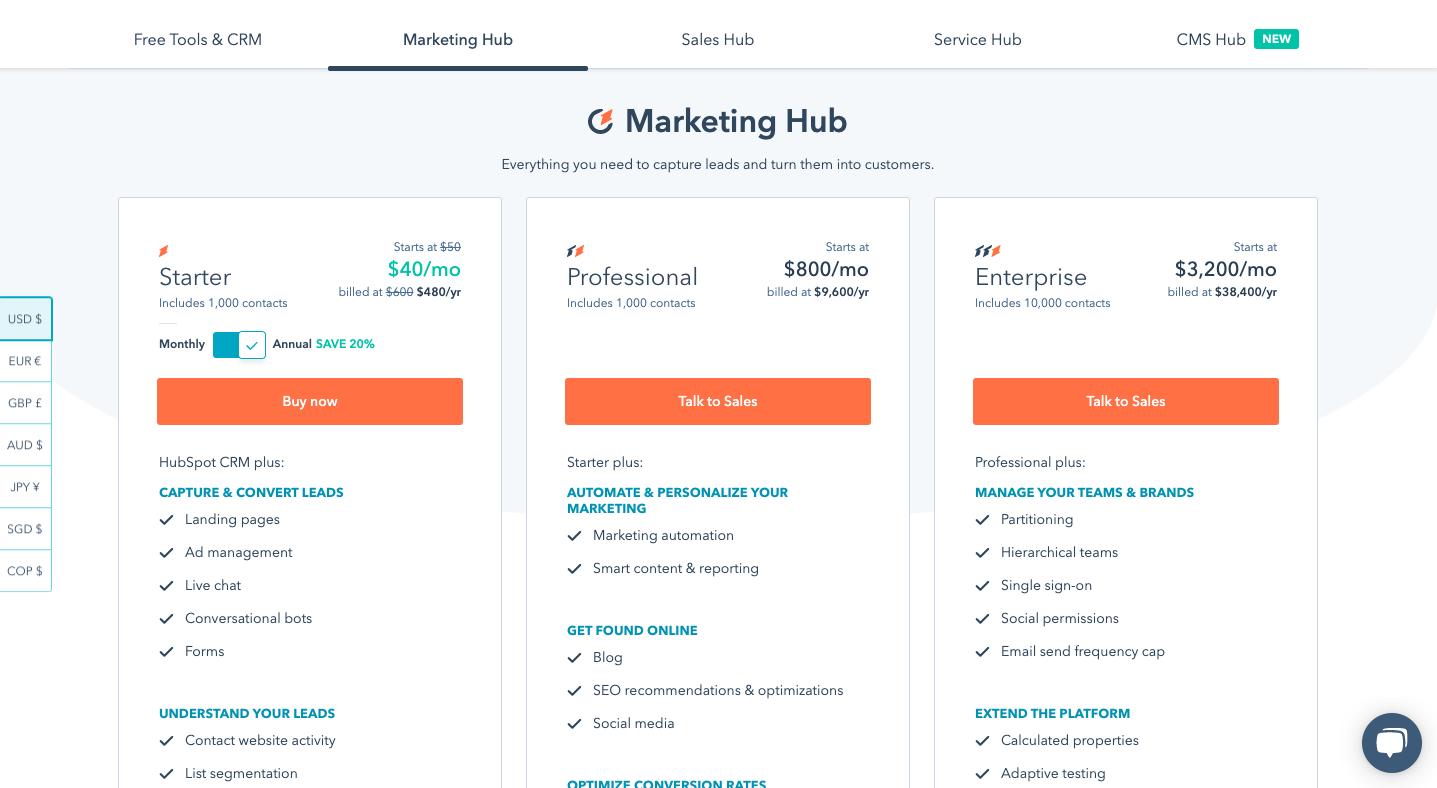The width and height of the screenshot is (1437, 788).
Task: Click the SAVE 20% text
Action: 345,344
